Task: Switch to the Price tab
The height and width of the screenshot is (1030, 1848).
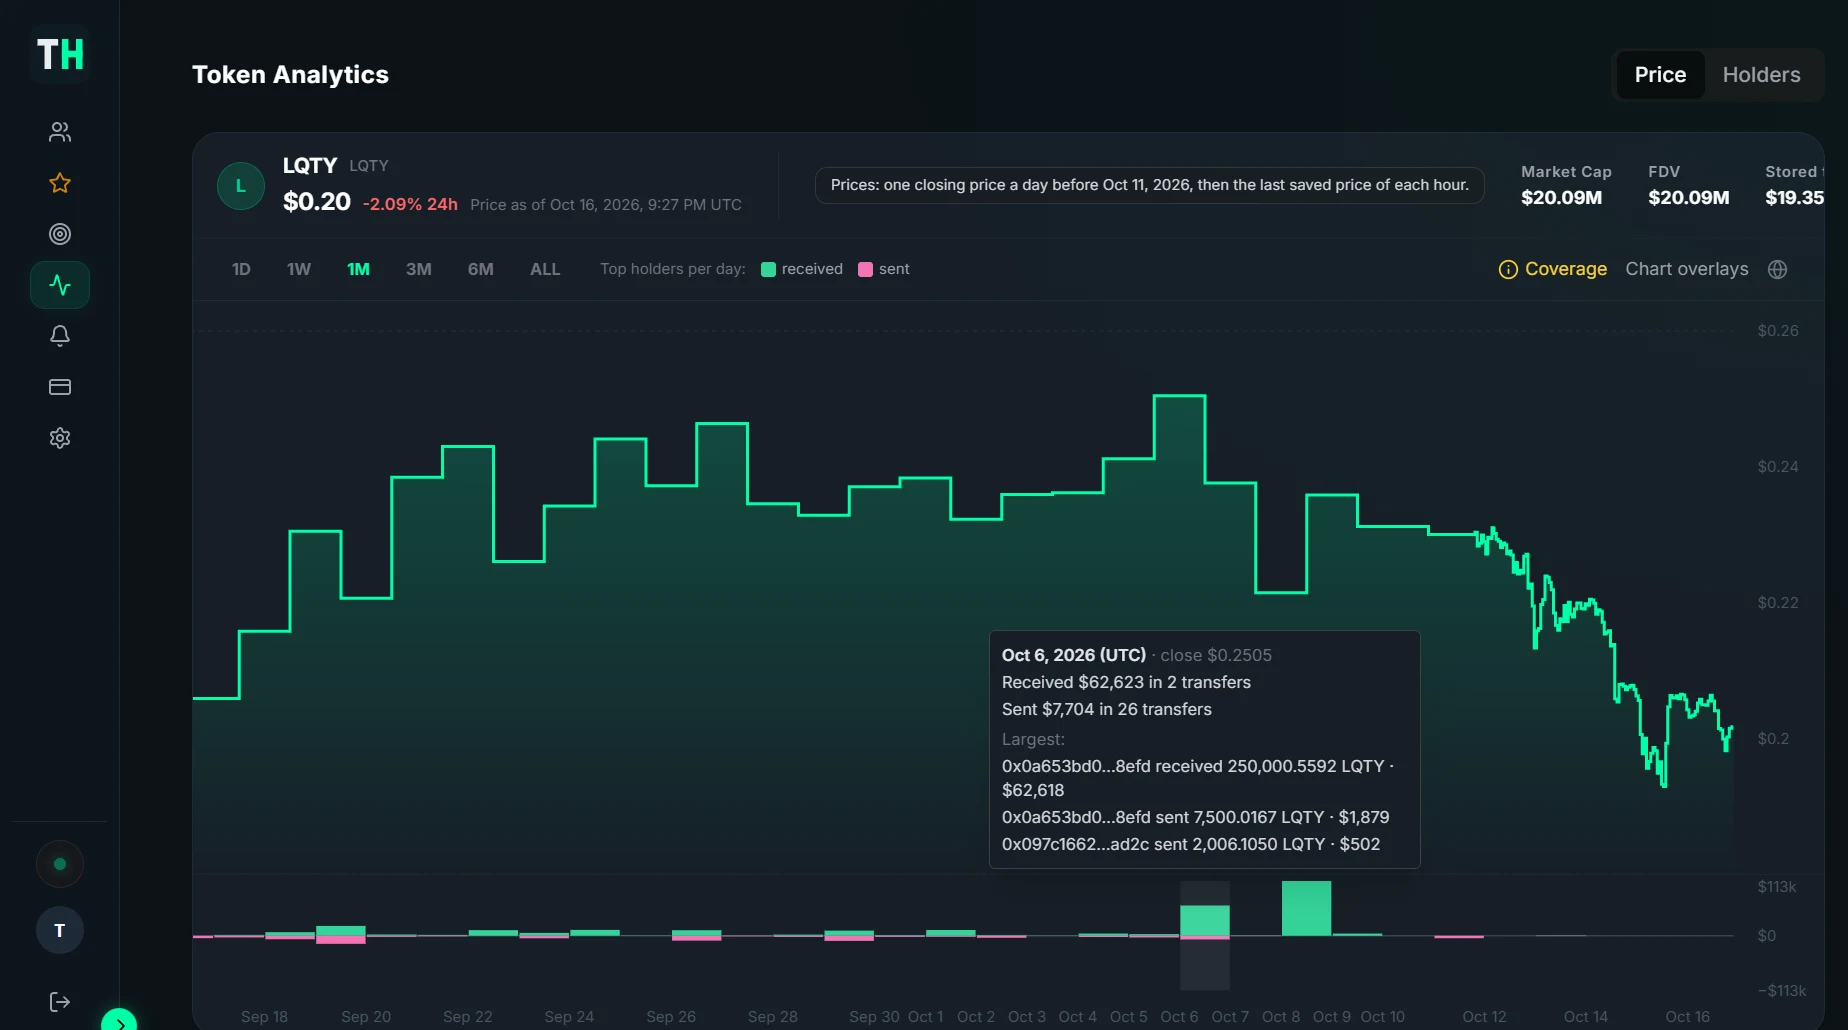Action: point(1660,75)
